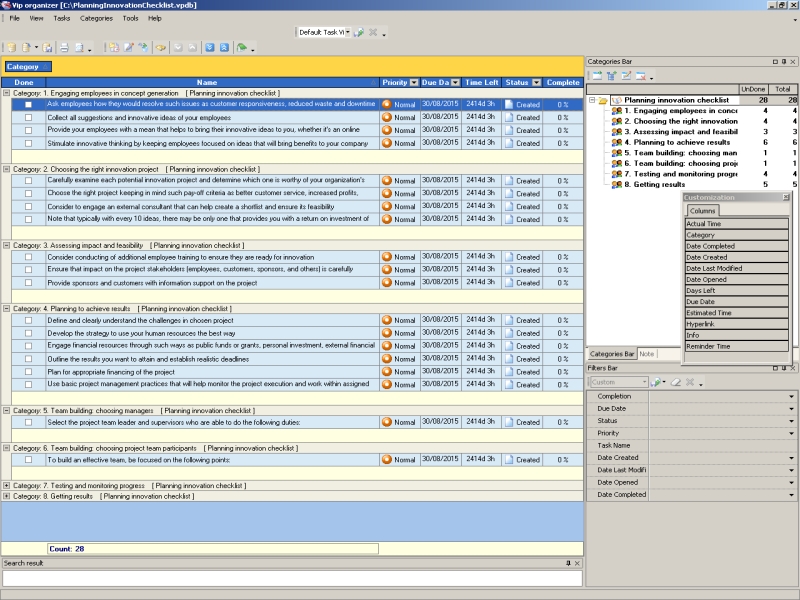The height and width of the screenshot is (600, 800).
Task: Click the Task Name filter input field
Action: [718, 446]
